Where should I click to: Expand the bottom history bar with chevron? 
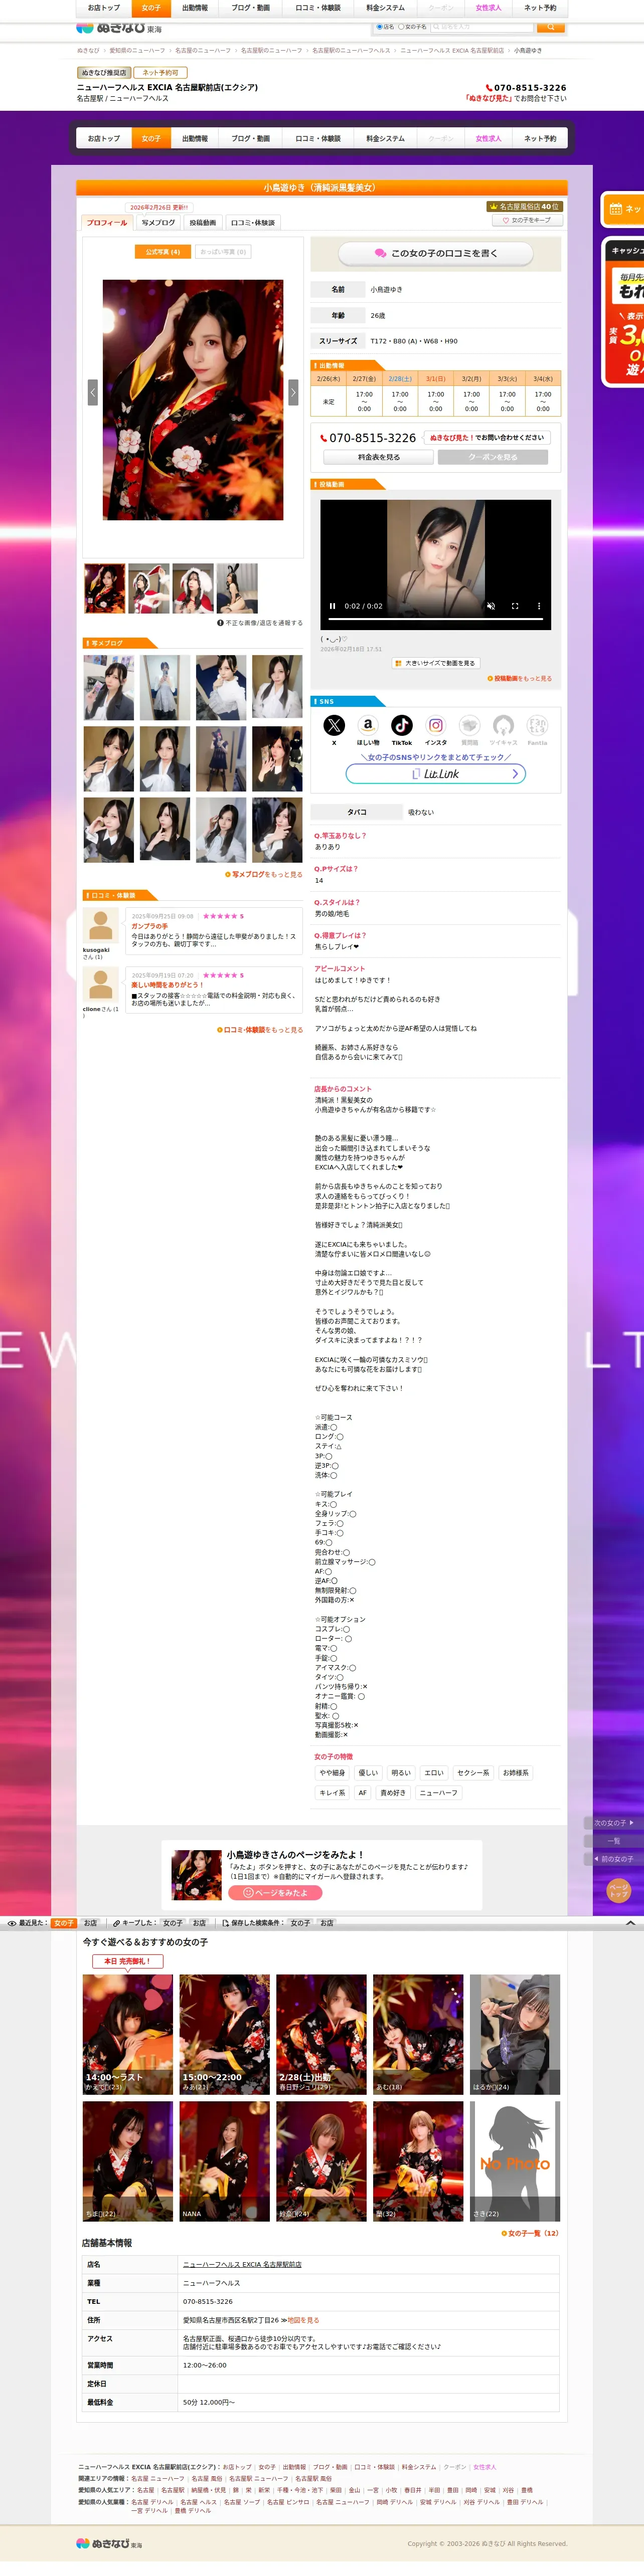pos(630,1923)
